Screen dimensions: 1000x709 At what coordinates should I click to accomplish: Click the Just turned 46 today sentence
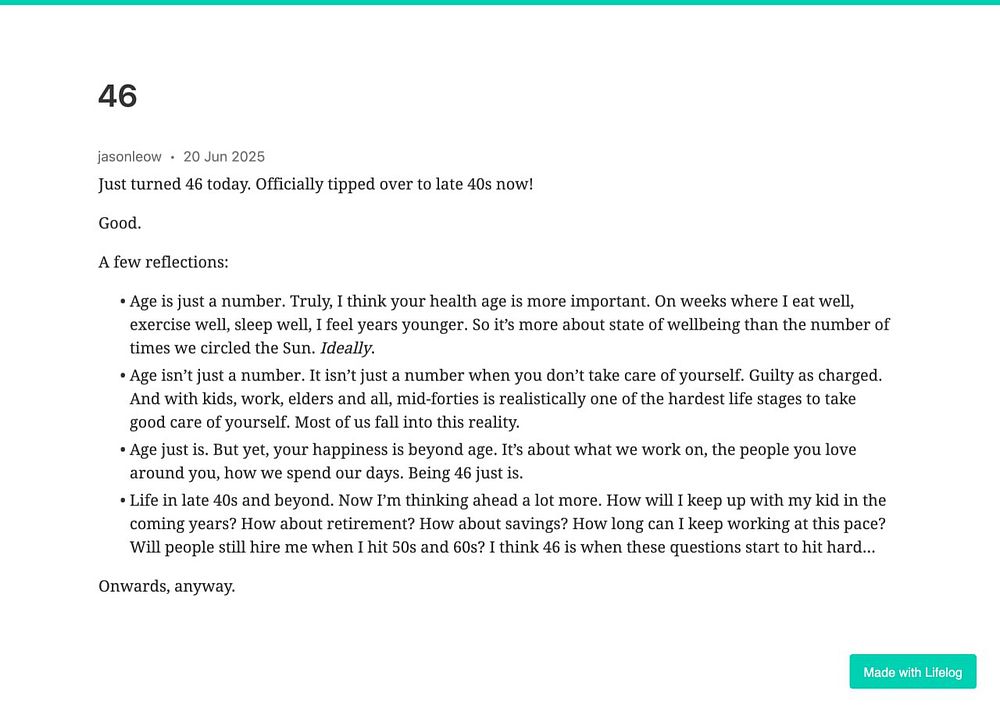[x=316, y=184]
